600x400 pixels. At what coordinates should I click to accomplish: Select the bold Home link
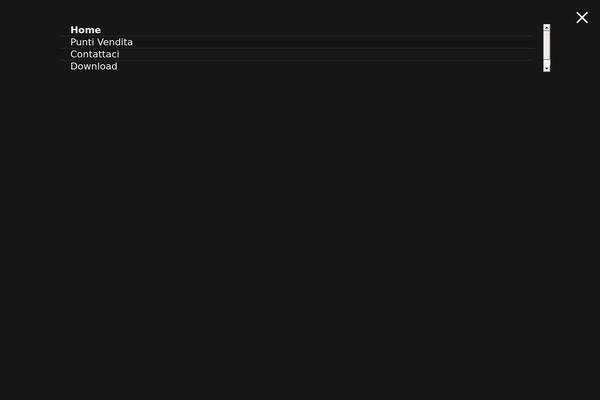pyautogui.click(x=86, y=30)
